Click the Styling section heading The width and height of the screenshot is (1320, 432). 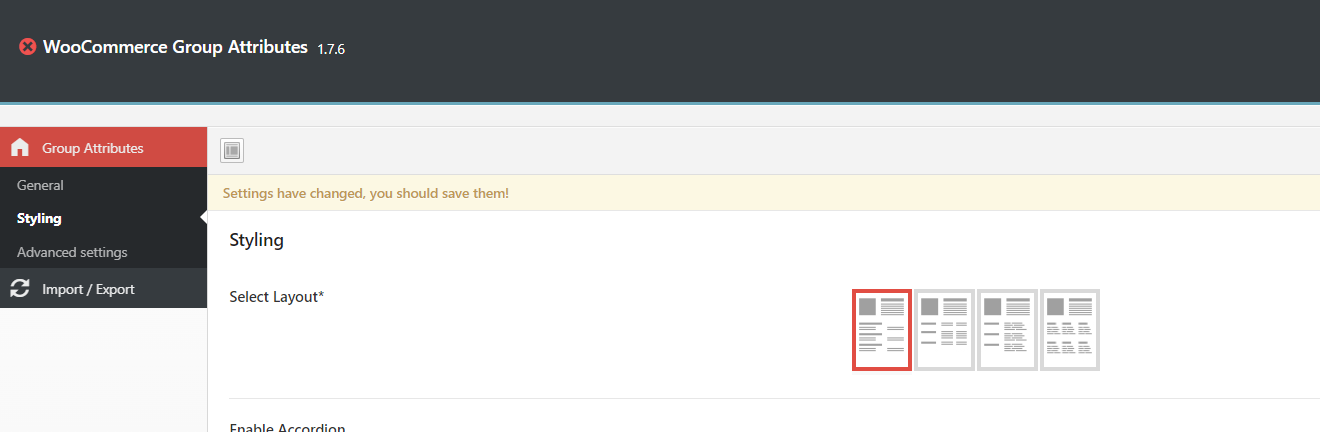tap(257, 240)
